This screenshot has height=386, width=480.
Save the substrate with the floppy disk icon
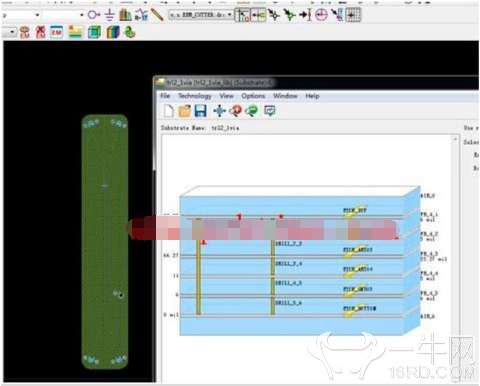[200, 111]
